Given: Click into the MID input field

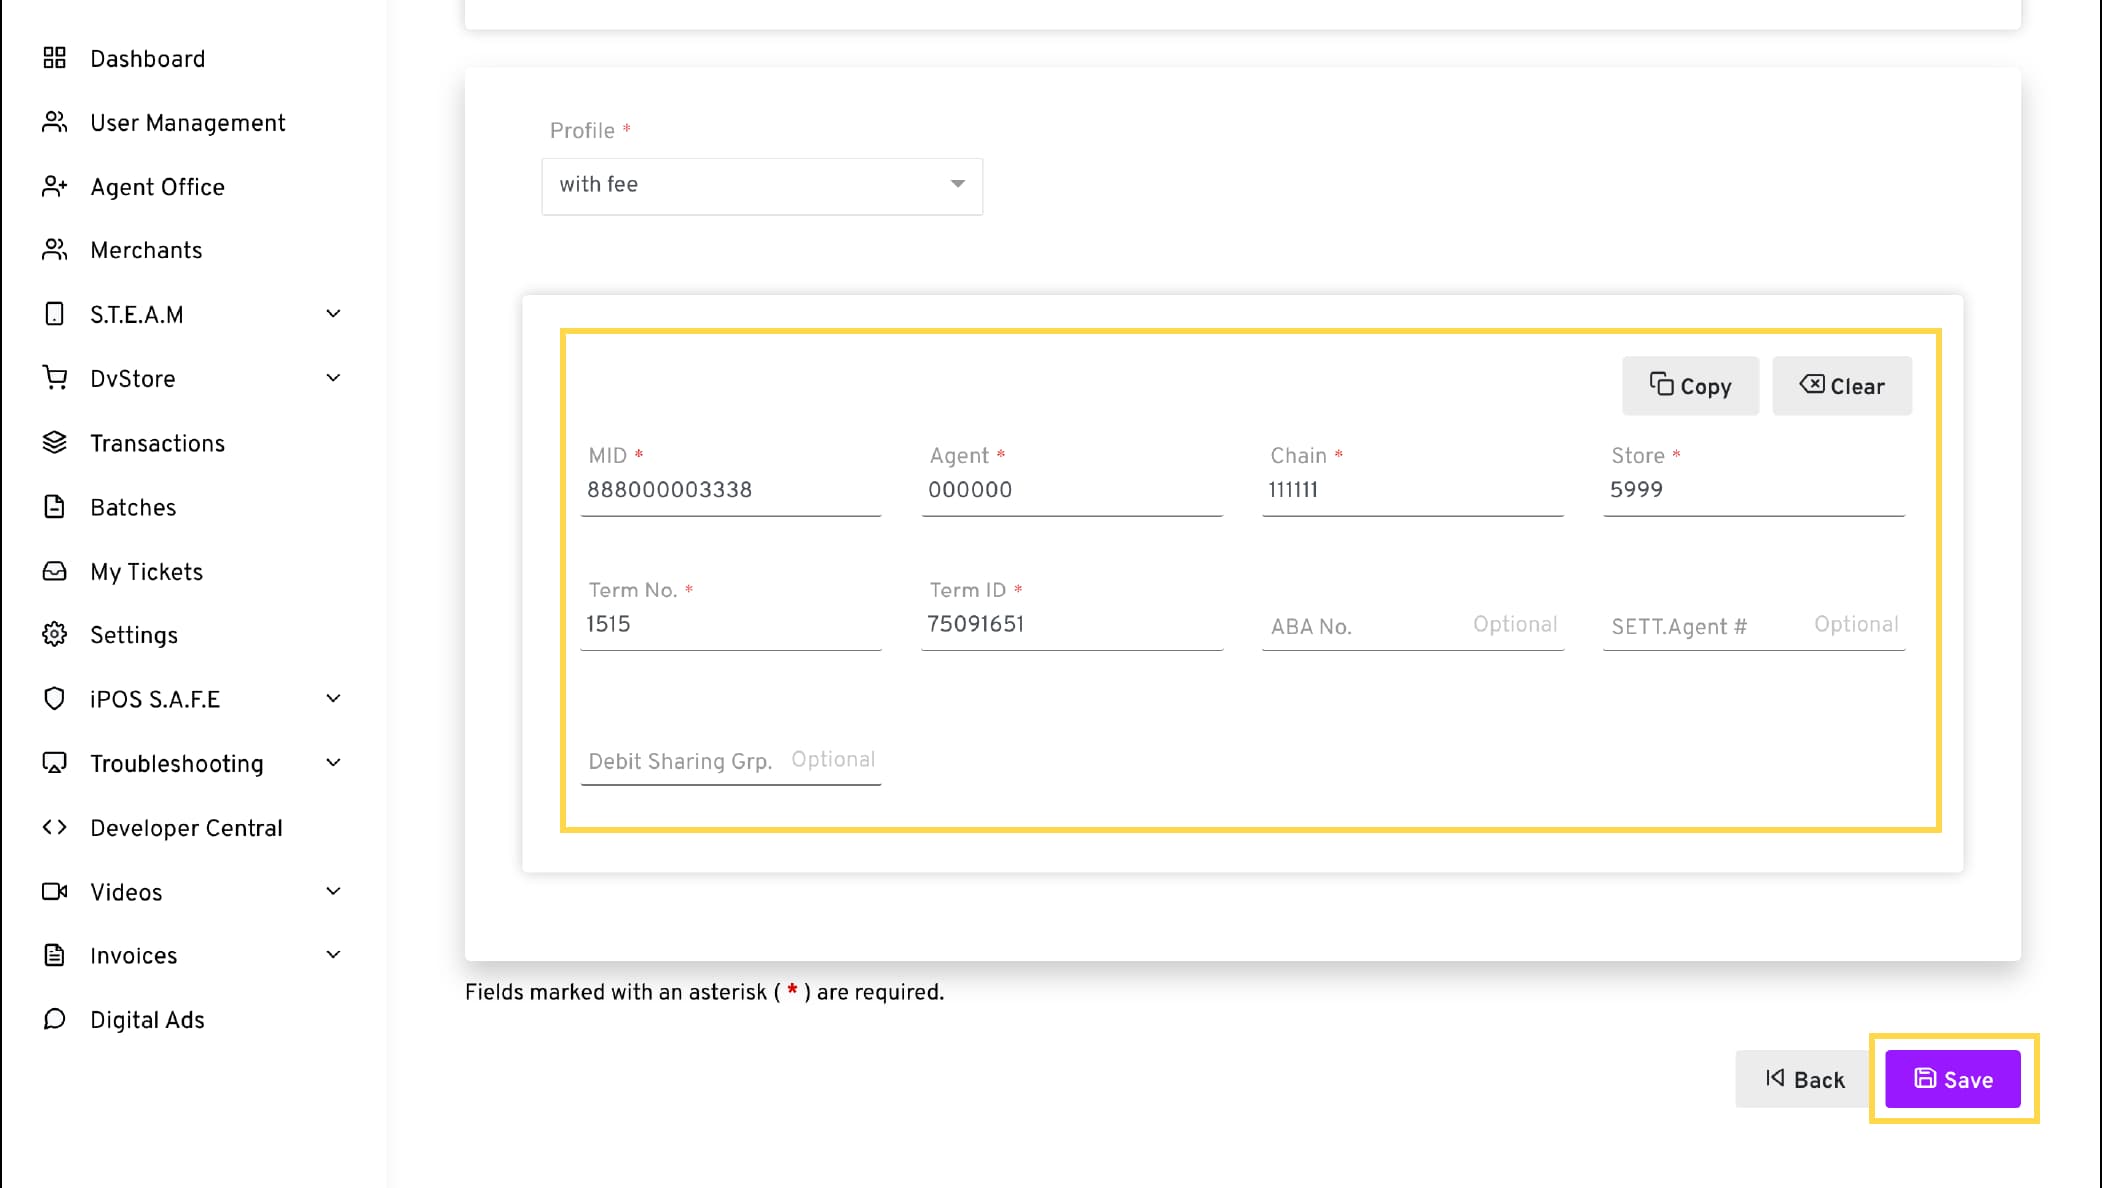Looking at the screenshot, I should [x=730, y=490].
